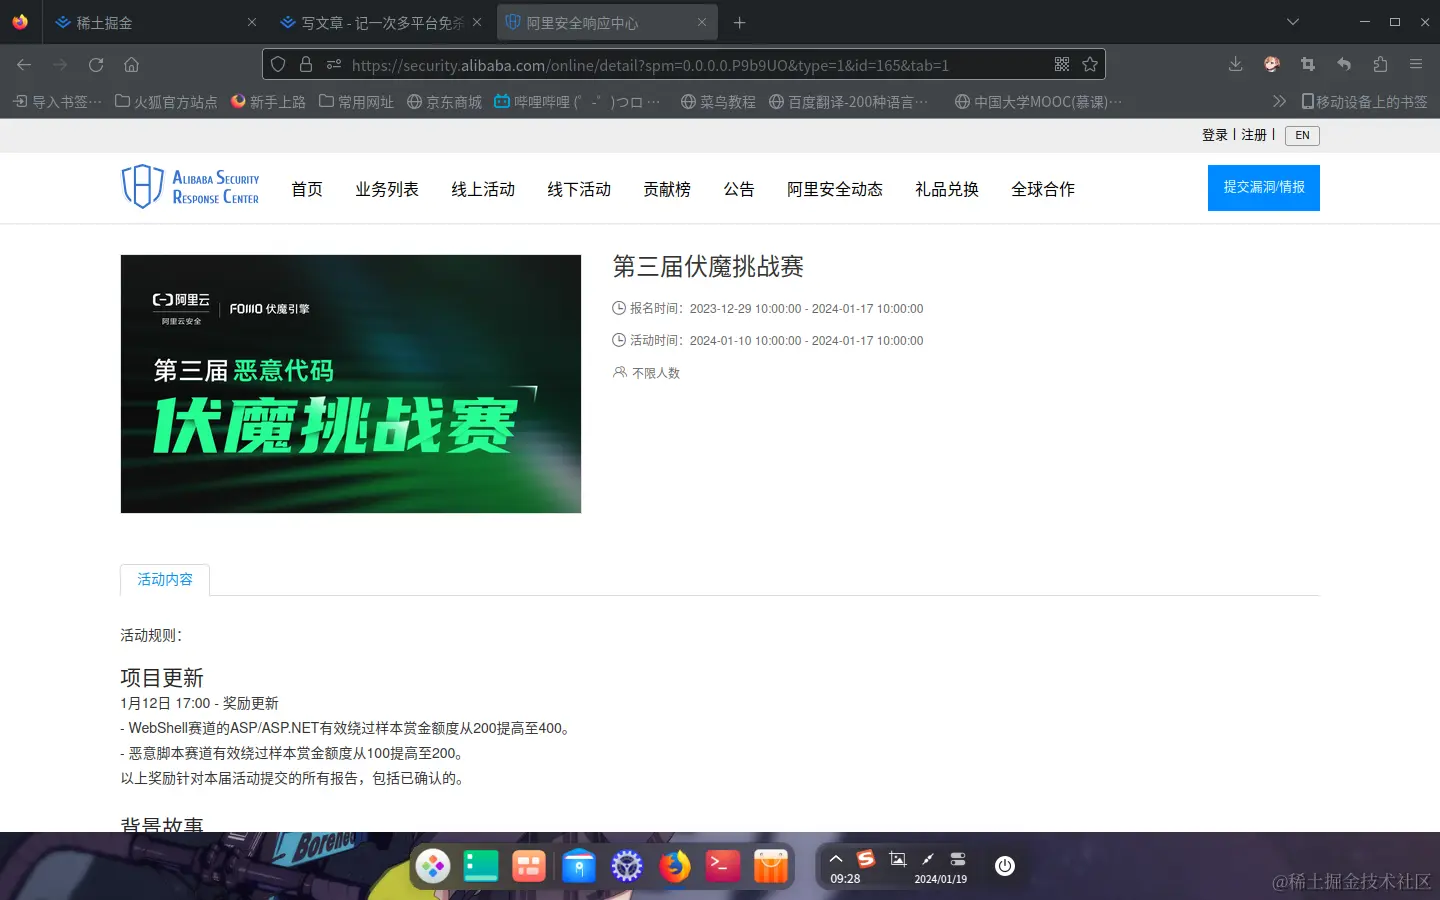This screenshot has height=900, width=1440.
Task: Take a screenshot with the toolbar screenshot icon
Action: pyautogui.click(x=1307, y=64)
